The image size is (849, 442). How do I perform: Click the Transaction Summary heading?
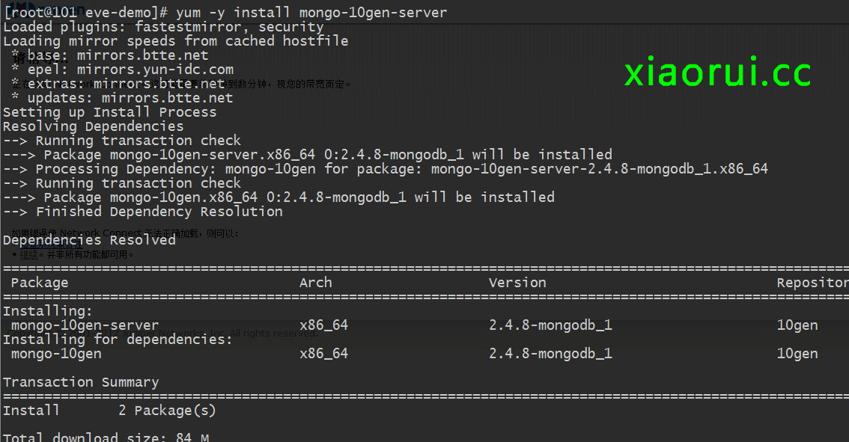(80, 382)
